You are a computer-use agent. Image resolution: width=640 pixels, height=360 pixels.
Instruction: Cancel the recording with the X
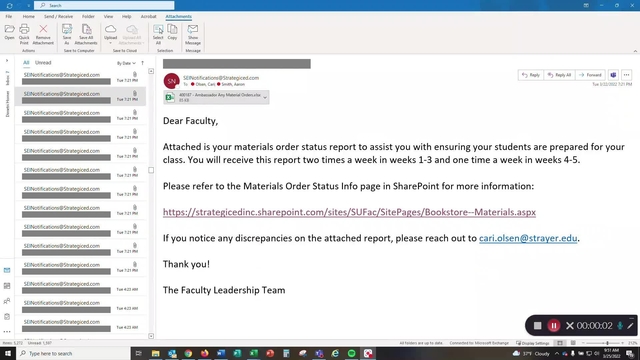coord(570,325)
